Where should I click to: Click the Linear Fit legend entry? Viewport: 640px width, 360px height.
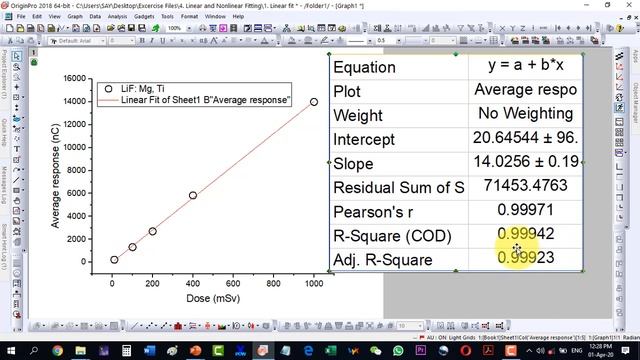click(205, 100)
